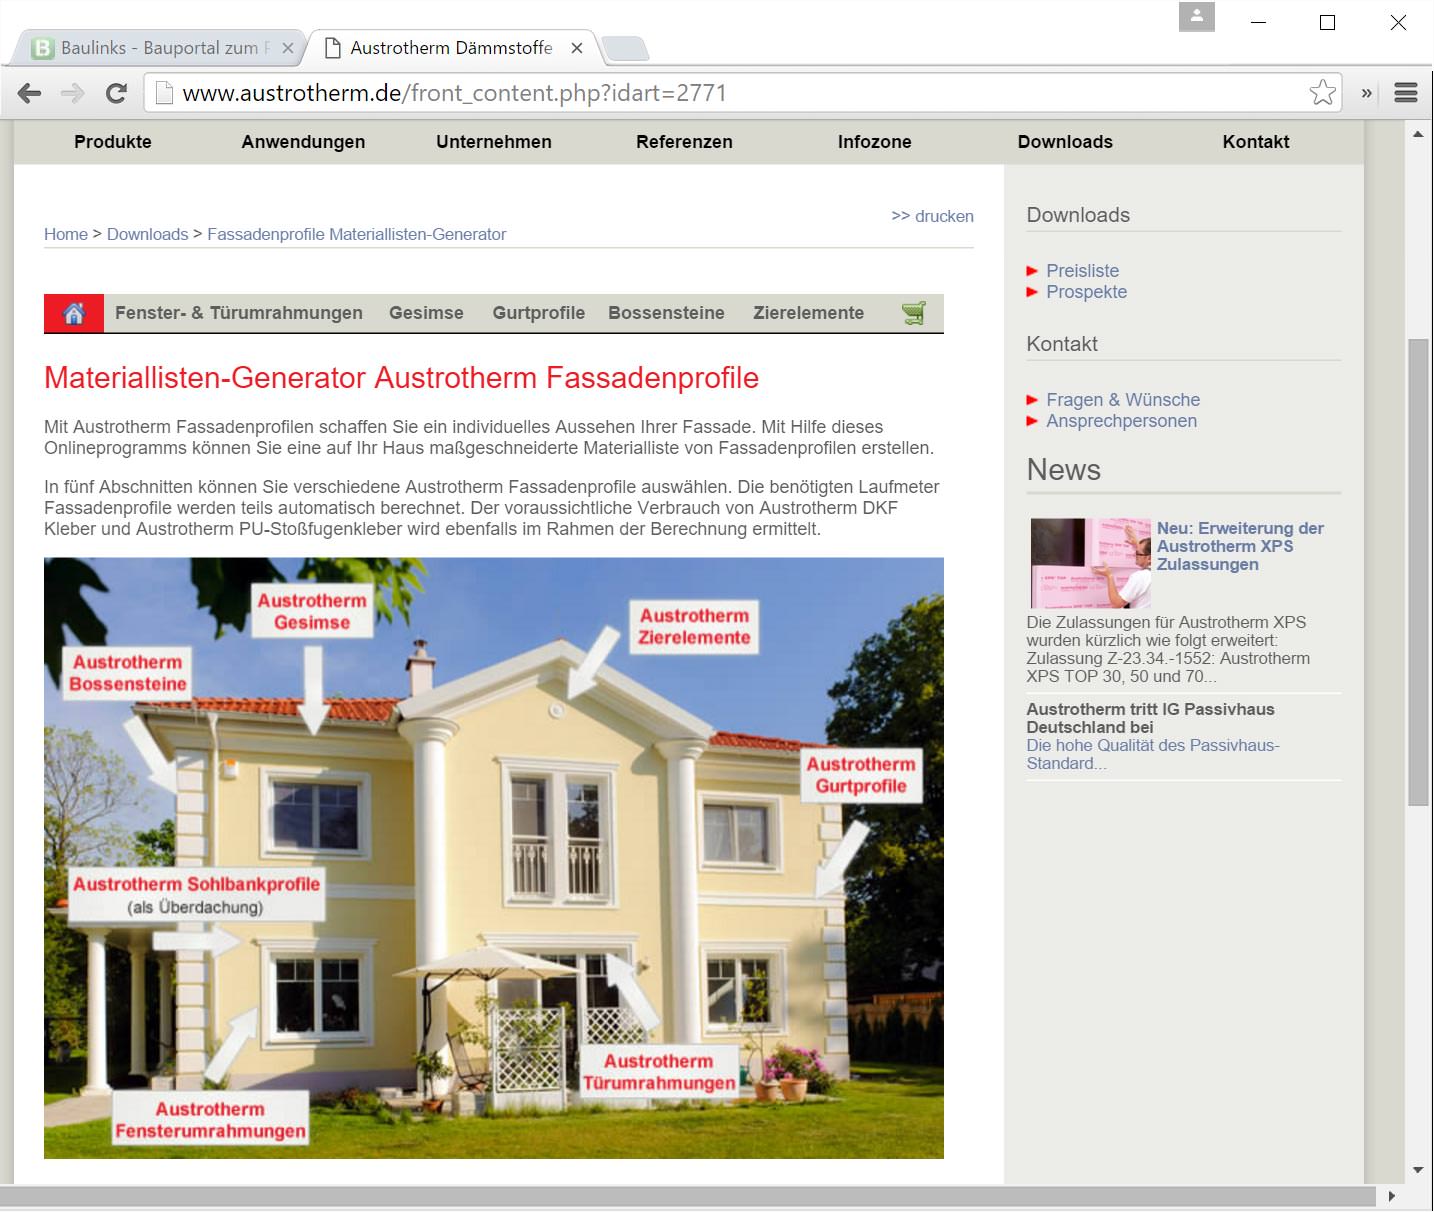Click Austrotherm Gurtprofile label on image

[x=861, y=775]
